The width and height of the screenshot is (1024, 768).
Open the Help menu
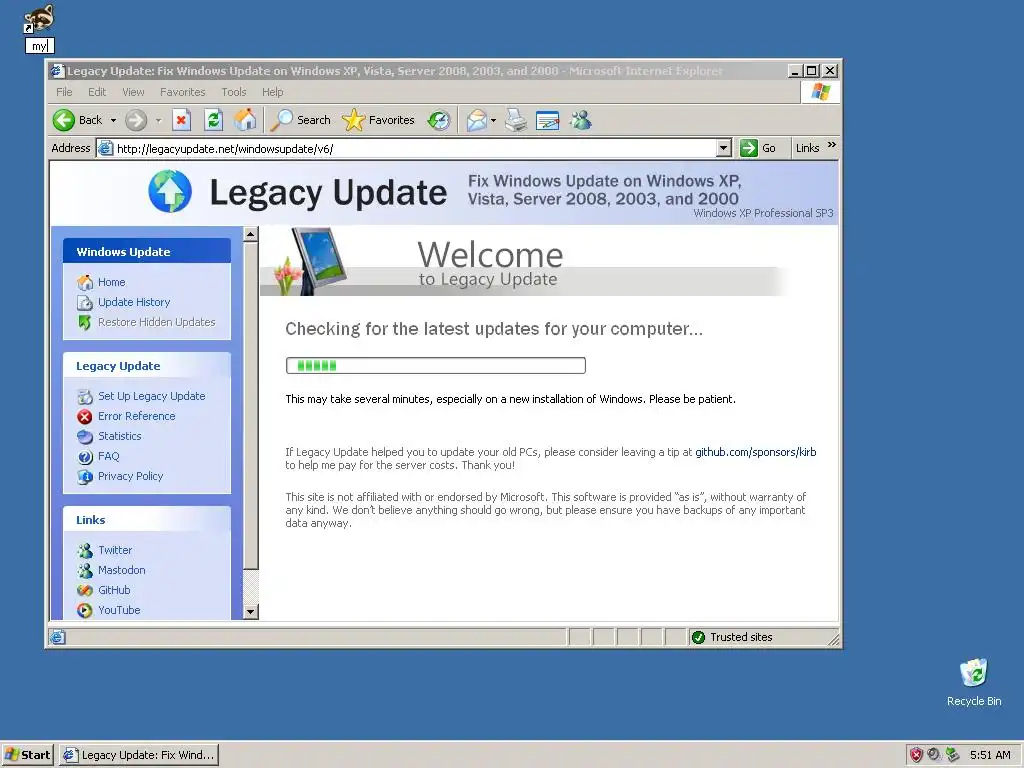[272, 92]
